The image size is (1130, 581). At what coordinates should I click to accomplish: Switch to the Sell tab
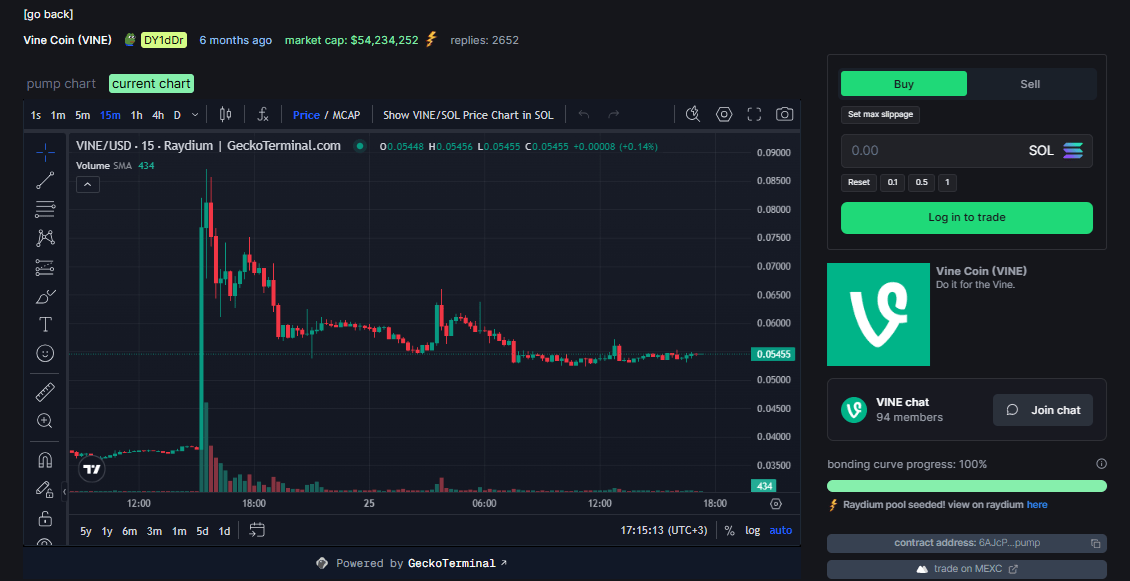1030,84
